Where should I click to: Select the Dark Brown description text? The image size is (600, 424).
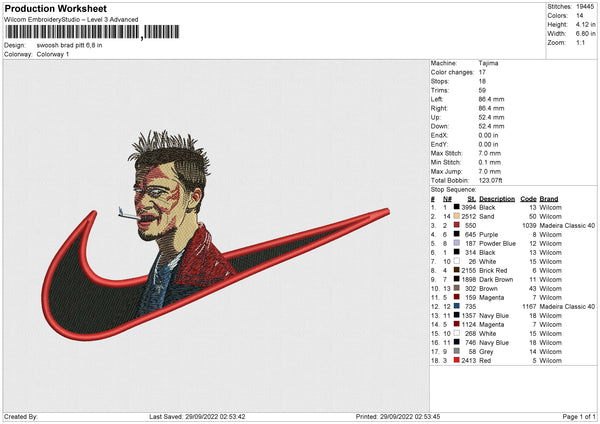tap(496, 279)
